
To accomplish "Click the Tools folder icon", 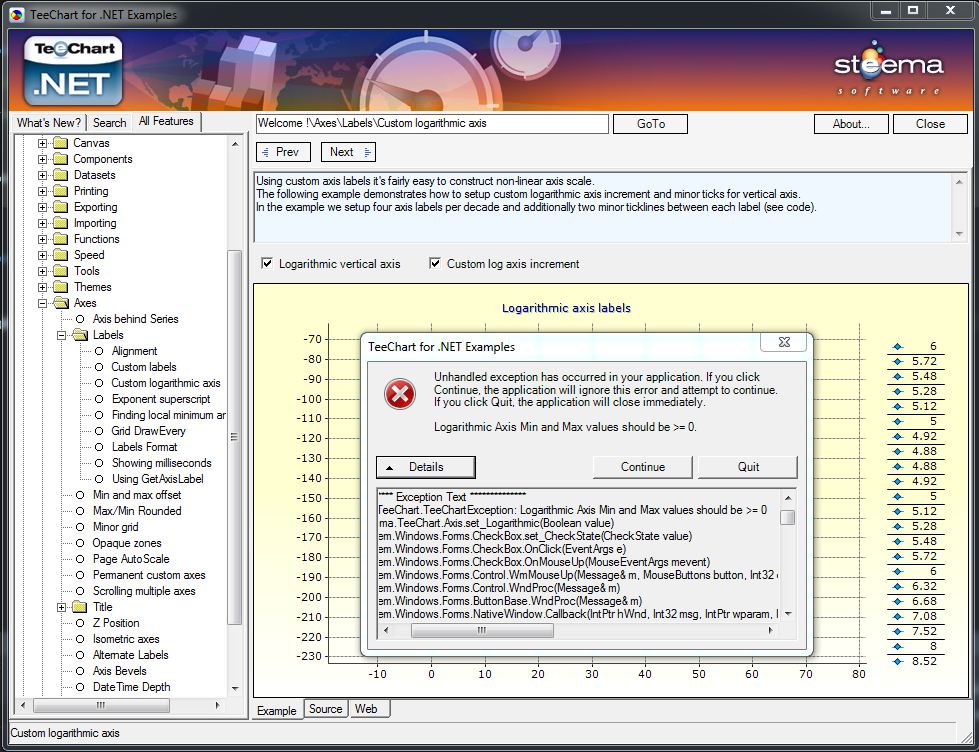I will (x=60, y=271).
